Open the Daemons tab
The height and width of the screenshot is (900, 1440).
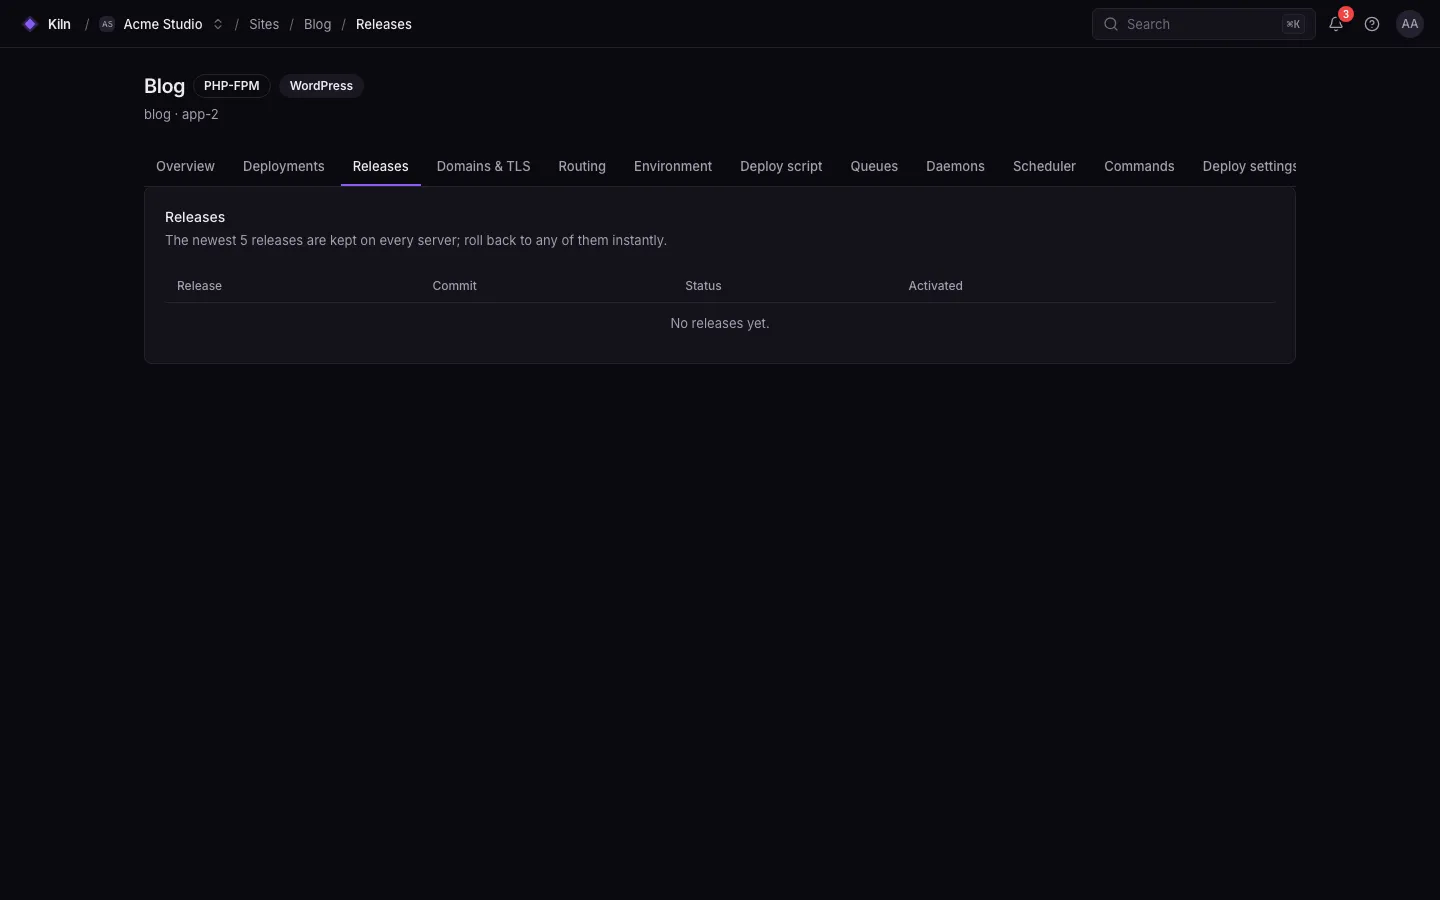point(955,166)
